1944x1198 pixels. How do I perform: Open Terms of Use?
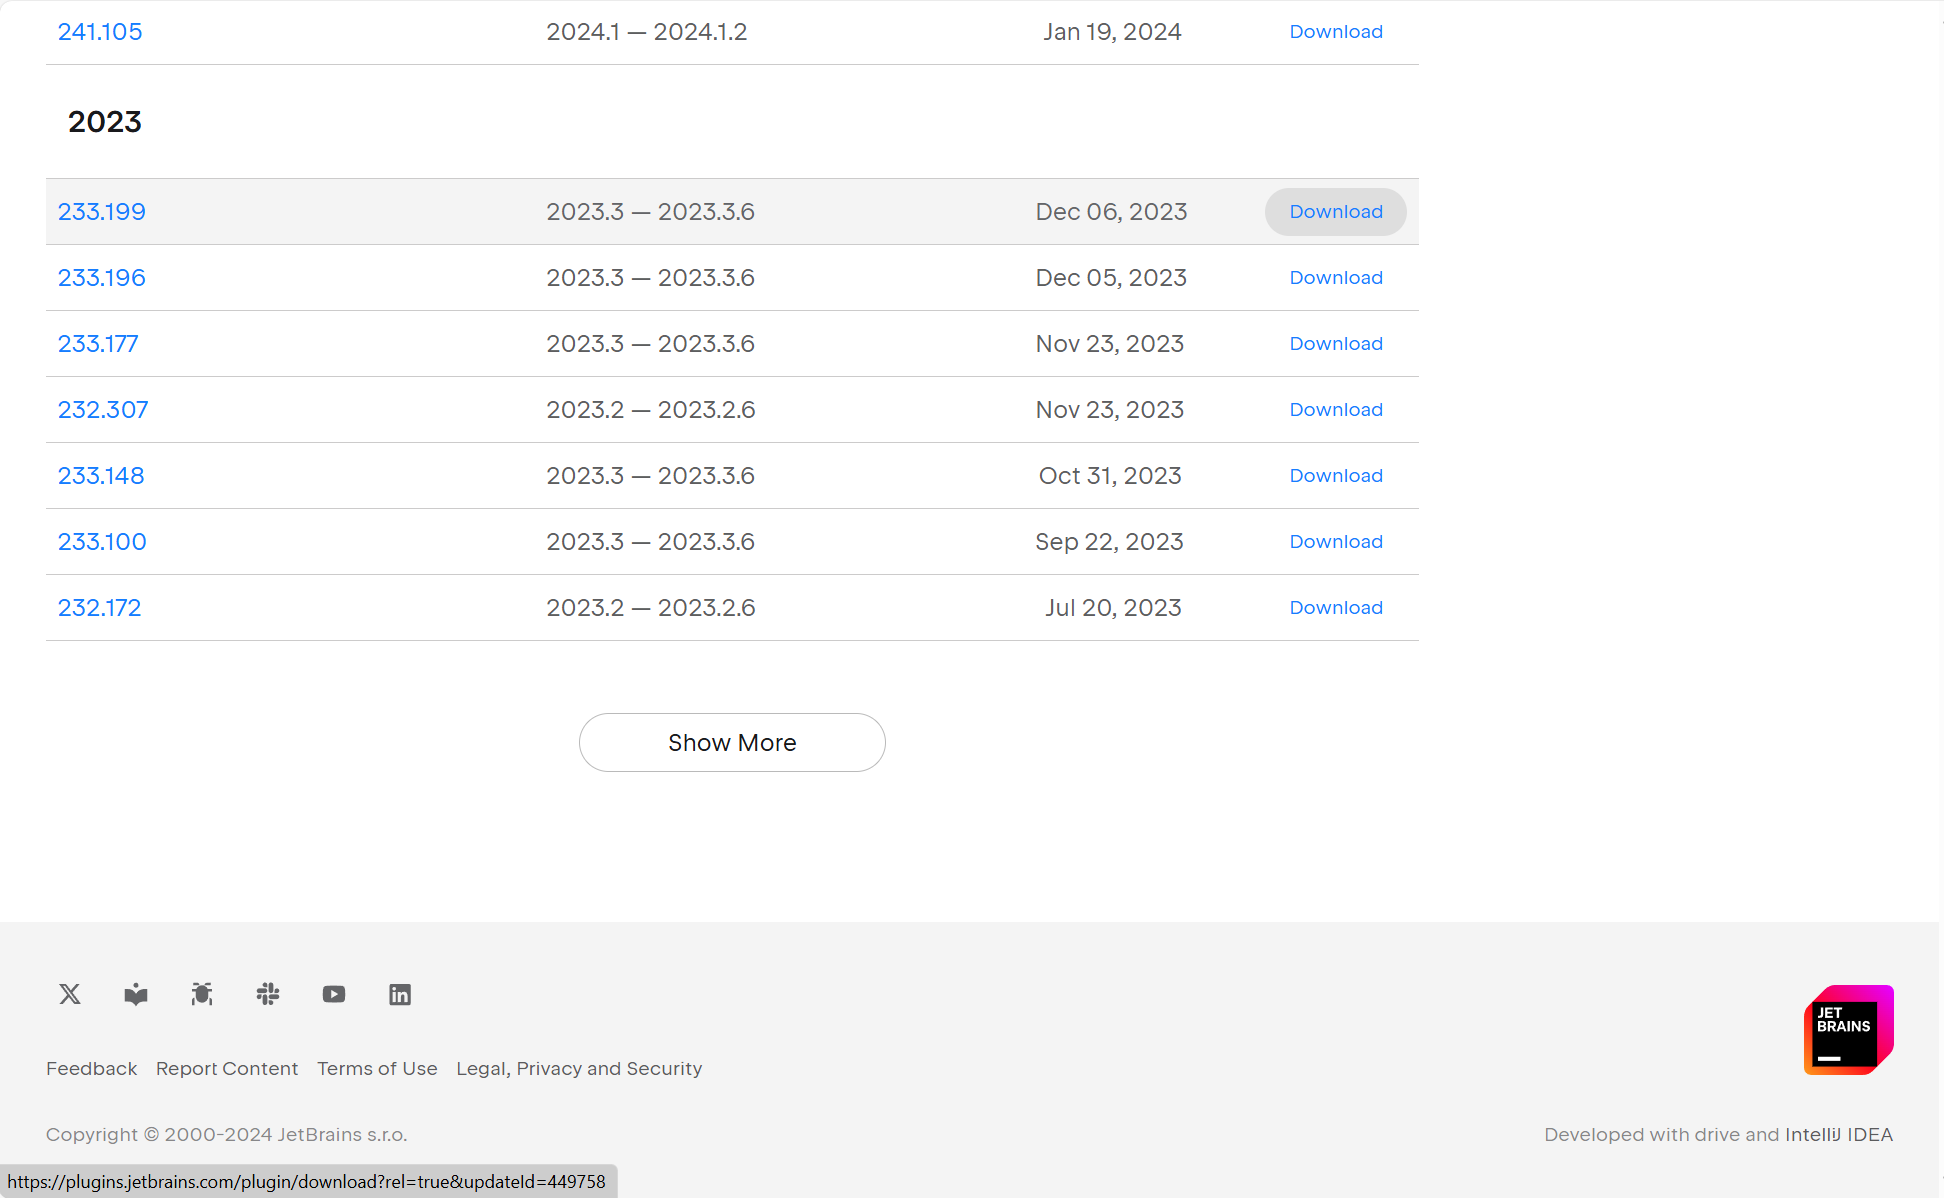coord(377,1069)
